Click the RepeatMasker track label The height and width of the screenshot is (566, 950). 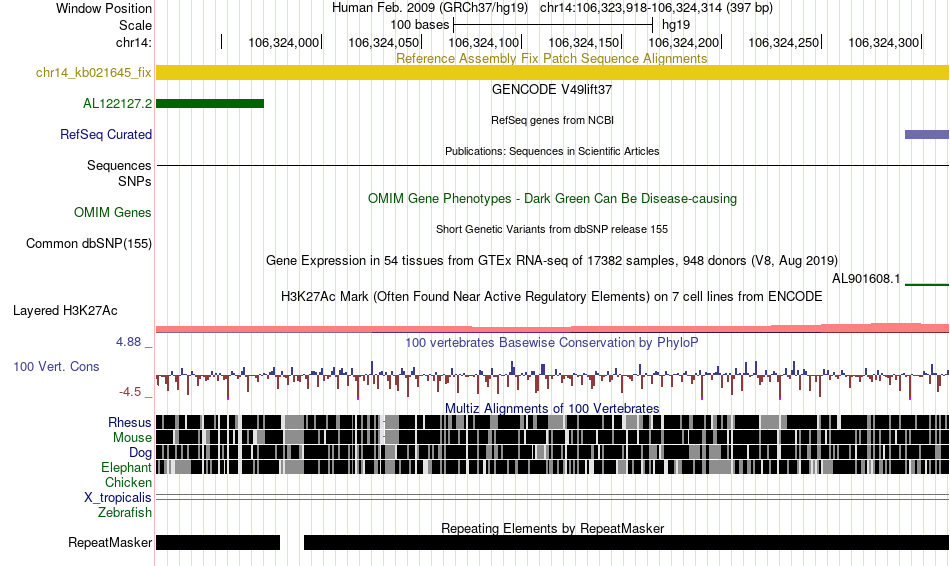click(x=110, y=542)
